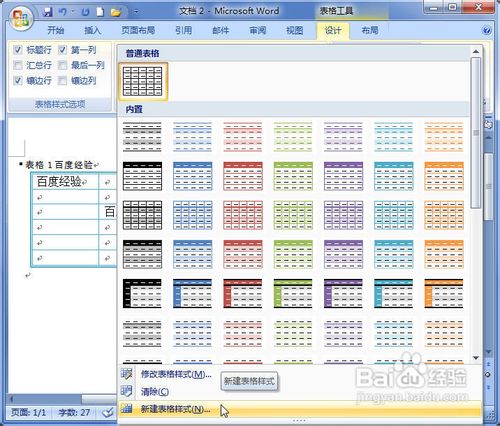
Task: Click horizontal scrollbar left arrow
Action: 12,399
